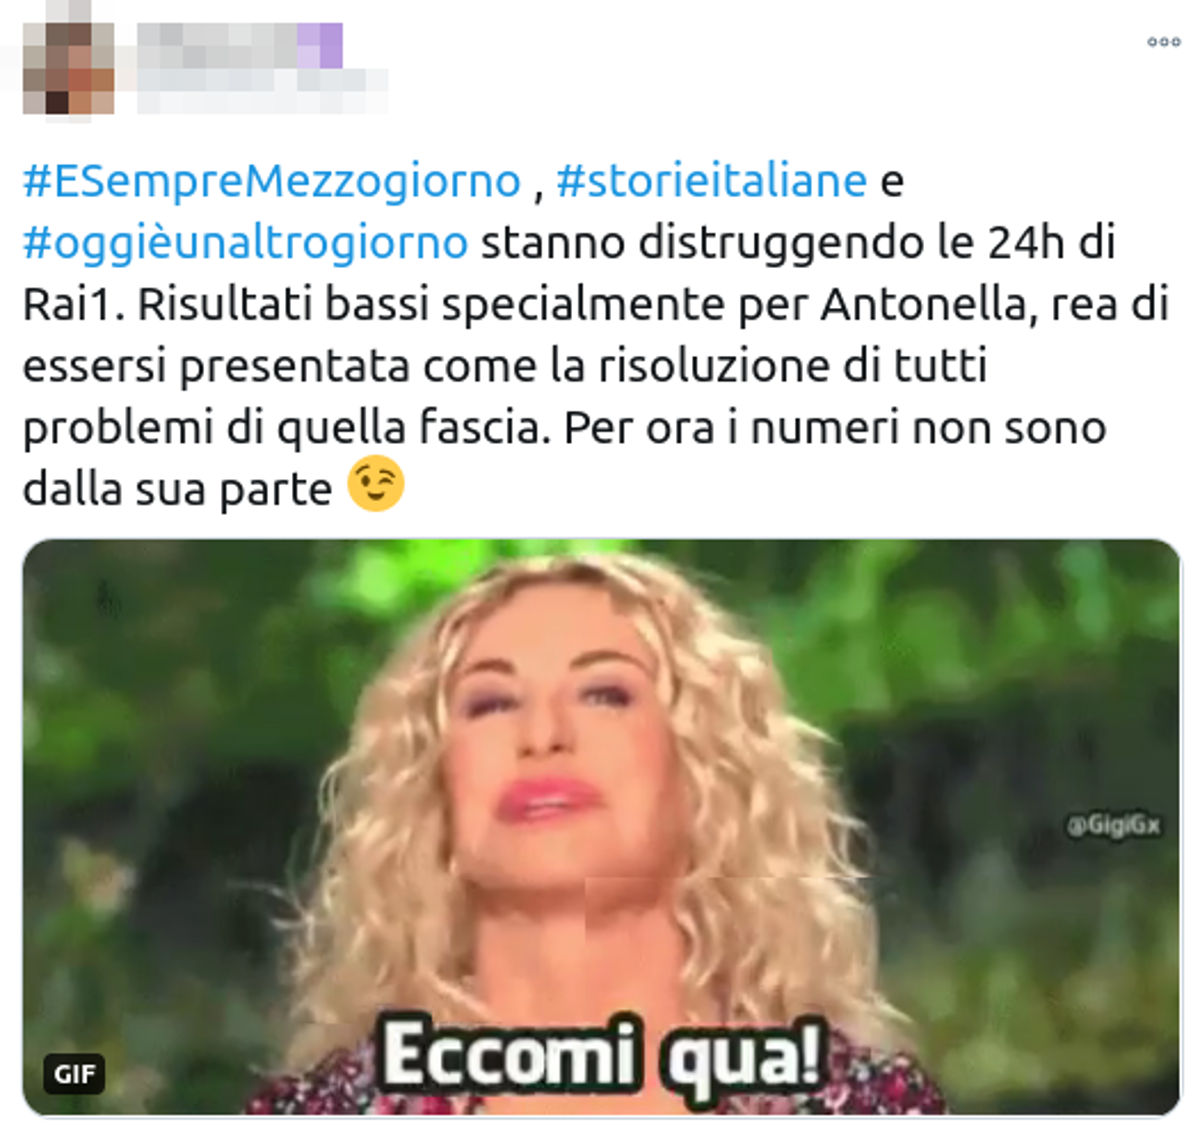Click the purple badge beside the username
The image size is (1200, 1138).
320,46
